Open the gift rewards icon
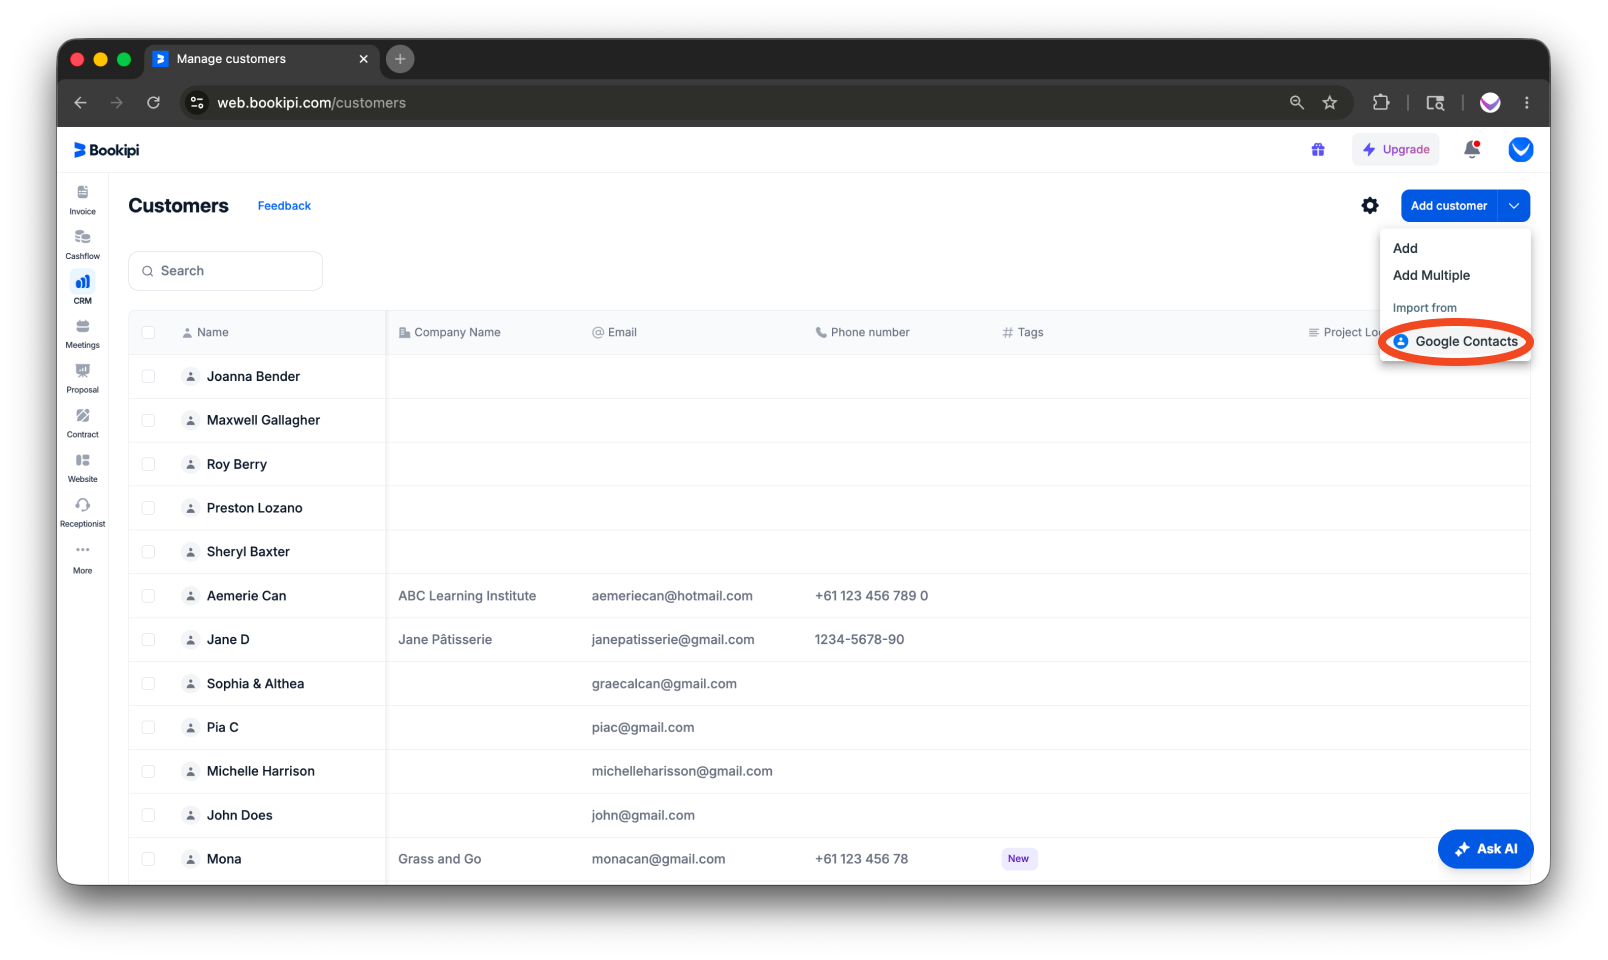The height and width of the screenshot is (960, 1608). point(1318,150)
